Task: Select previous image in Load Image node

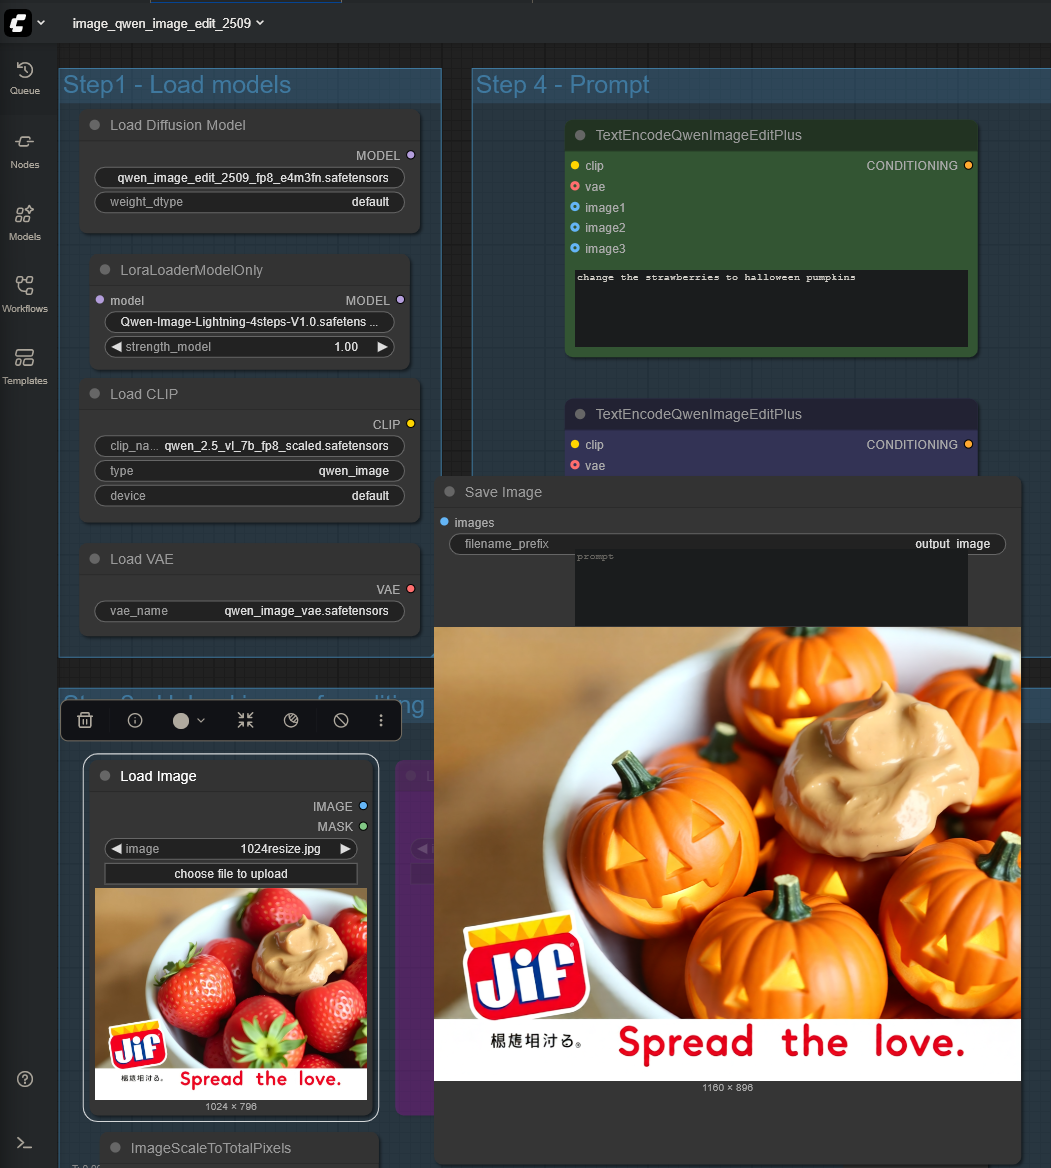Action: coord(116,848)
